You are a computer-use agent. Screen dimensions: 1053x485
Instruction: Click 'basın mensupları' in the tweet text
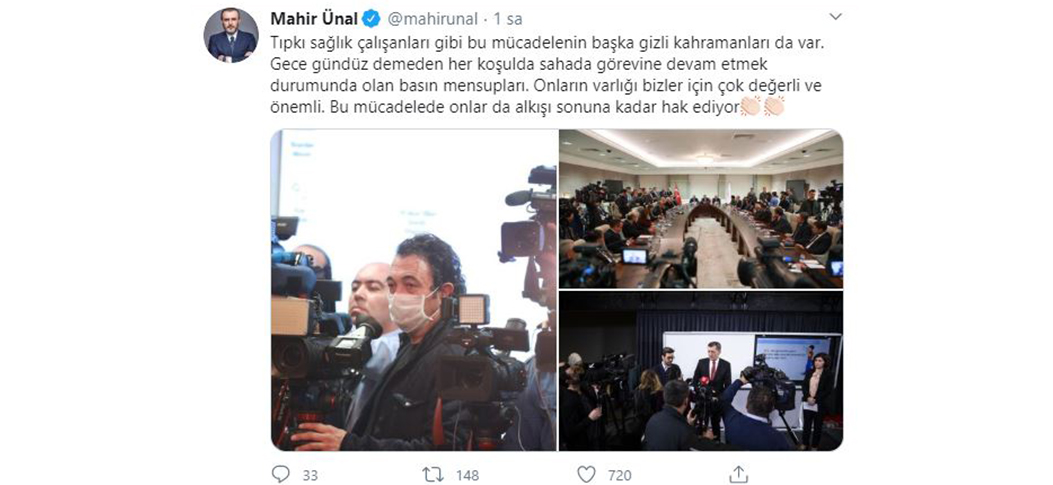pos(387,86)
